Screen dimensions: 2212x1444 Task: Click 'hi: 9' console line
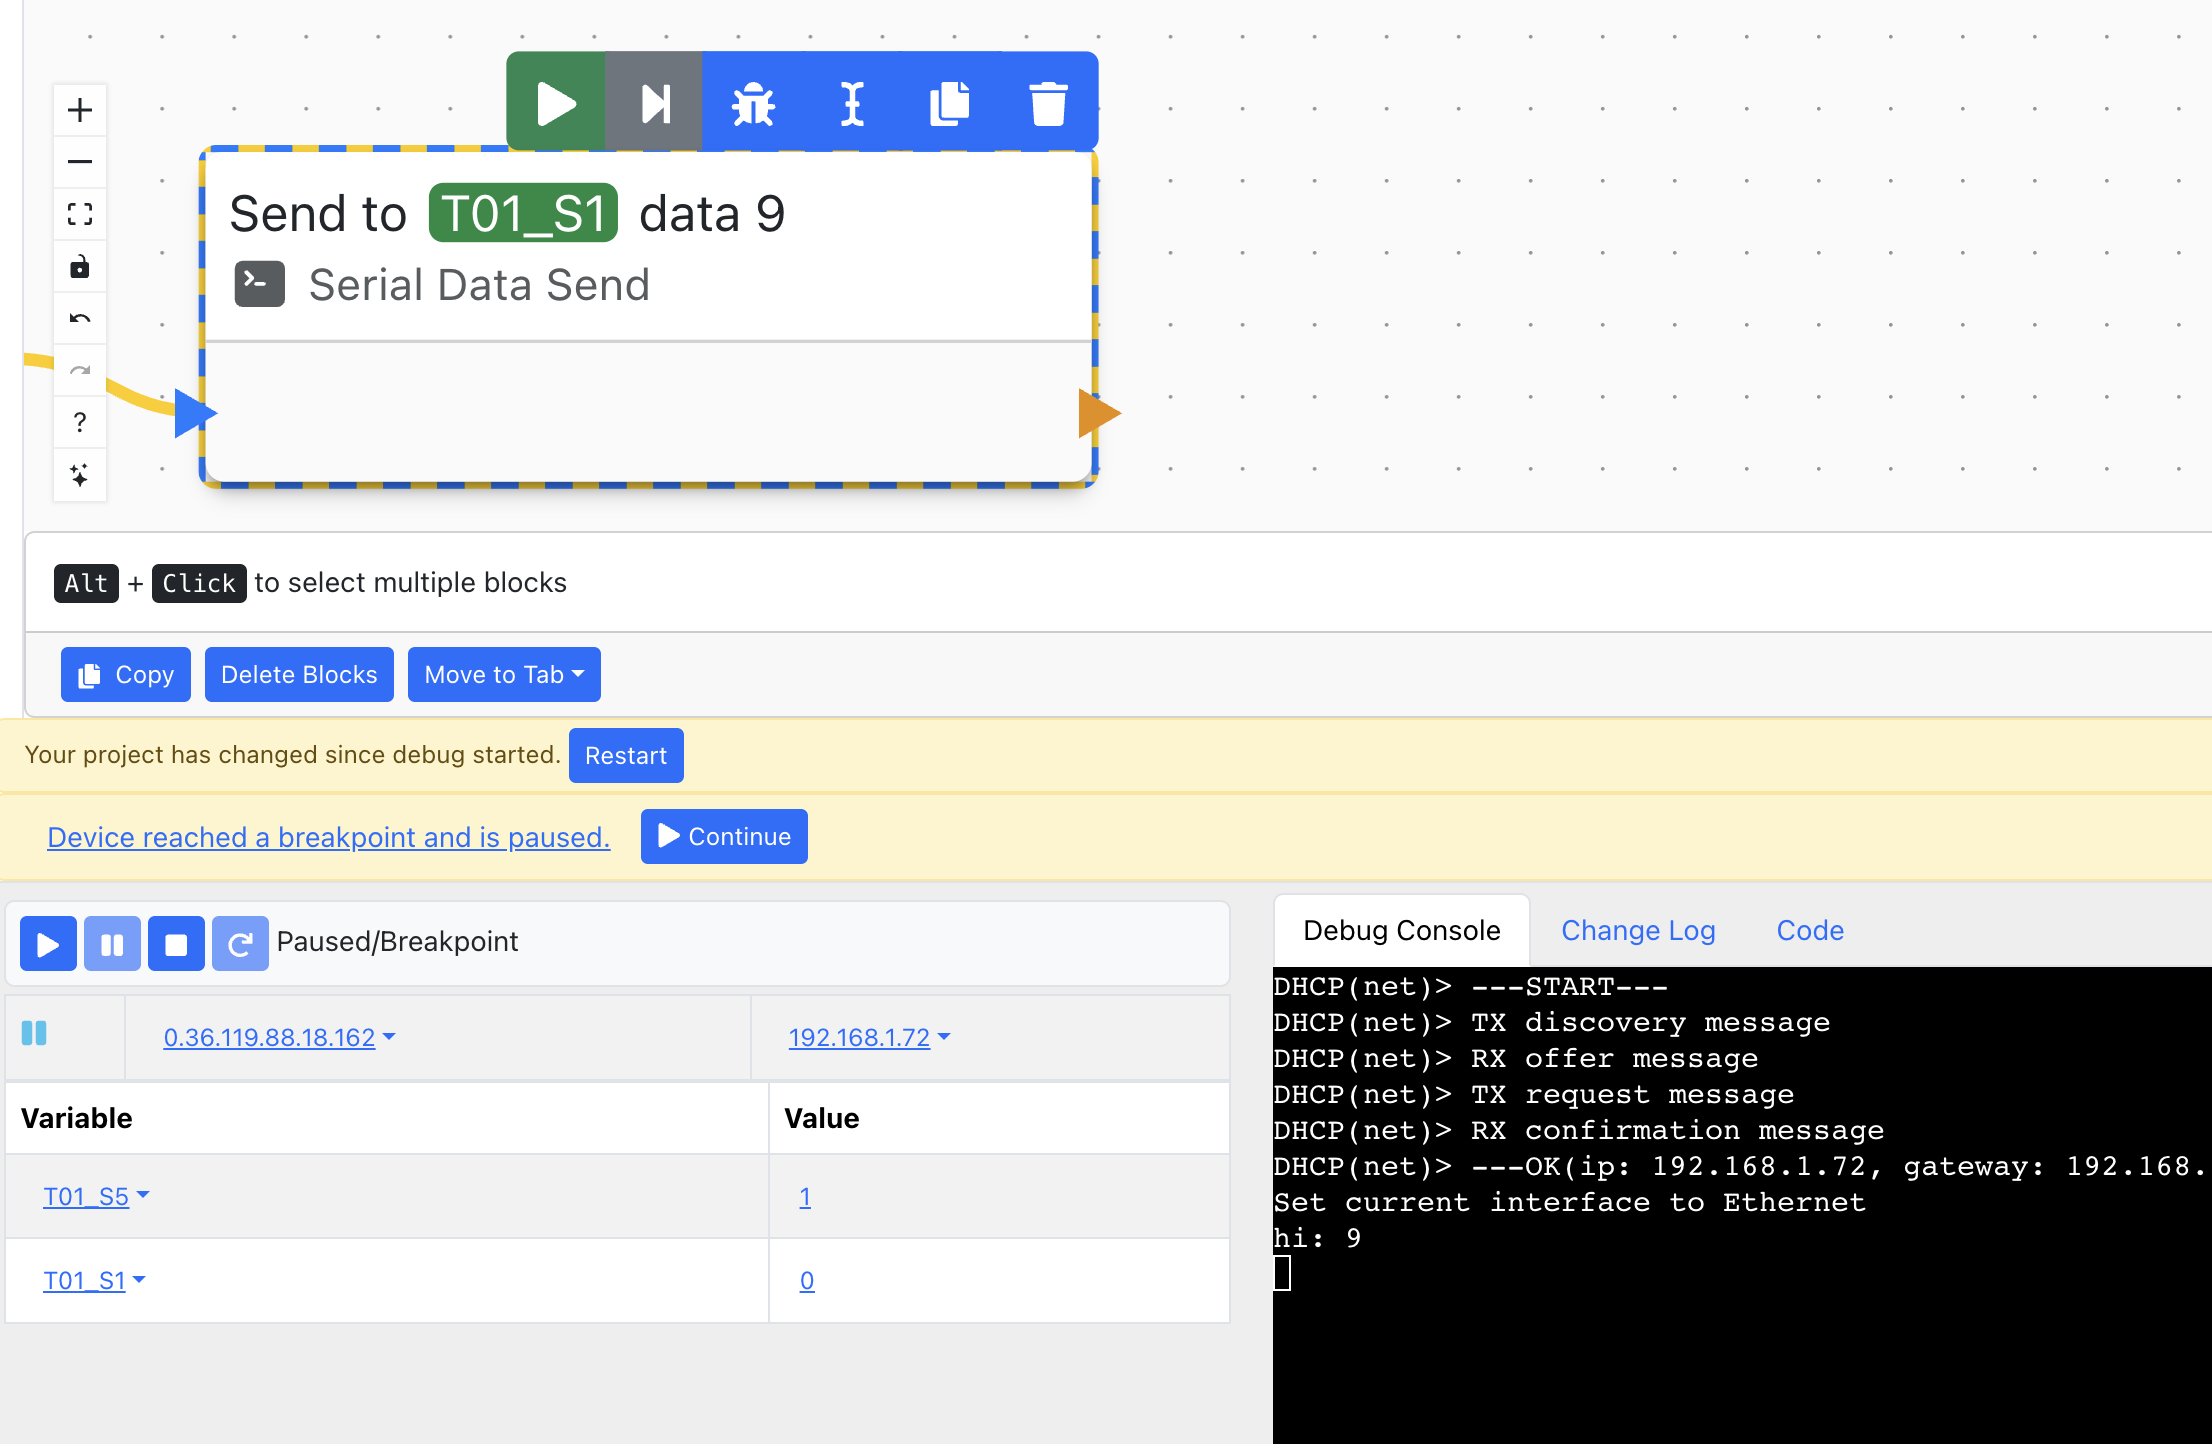pyautogui.click(x=1317, y=1238)
